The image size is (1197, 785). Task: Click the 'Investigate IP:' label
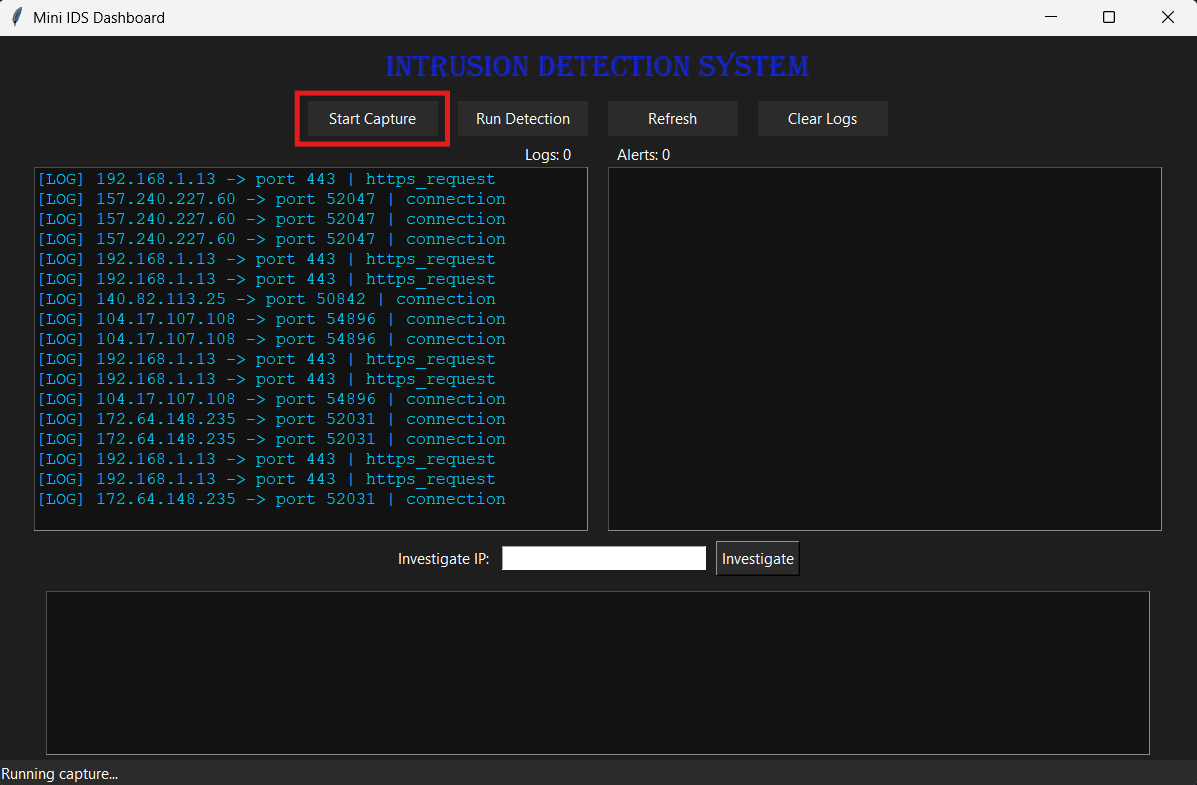[x=444, y=559]
